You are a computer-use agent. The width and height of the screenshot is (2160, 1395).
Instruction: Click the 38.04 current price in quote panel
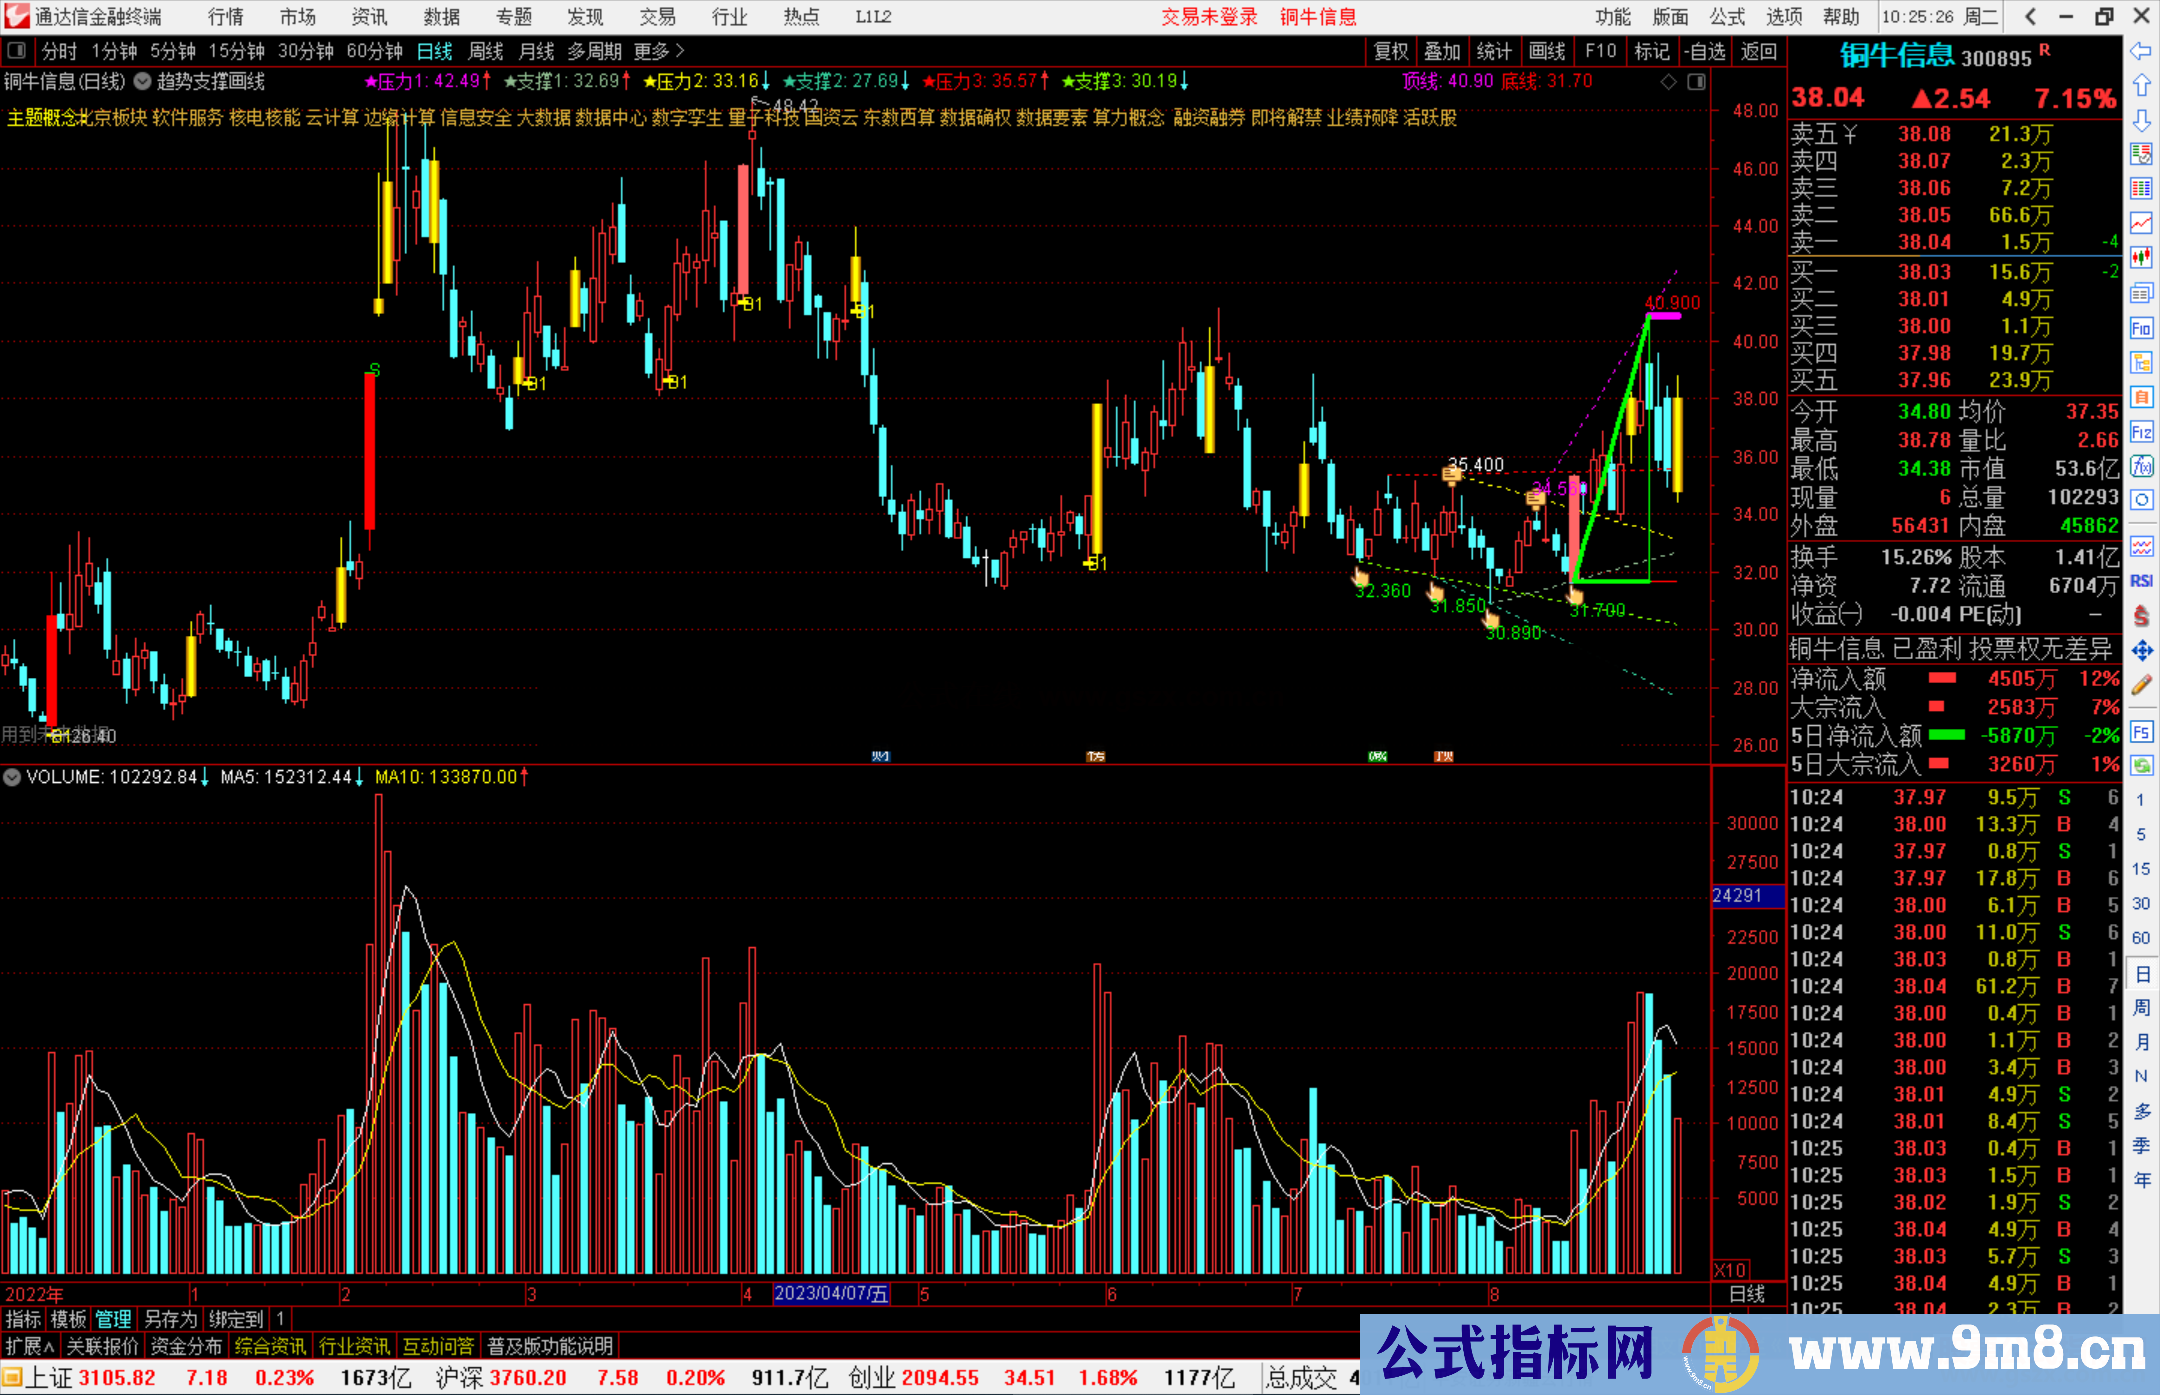(1827, 97)
